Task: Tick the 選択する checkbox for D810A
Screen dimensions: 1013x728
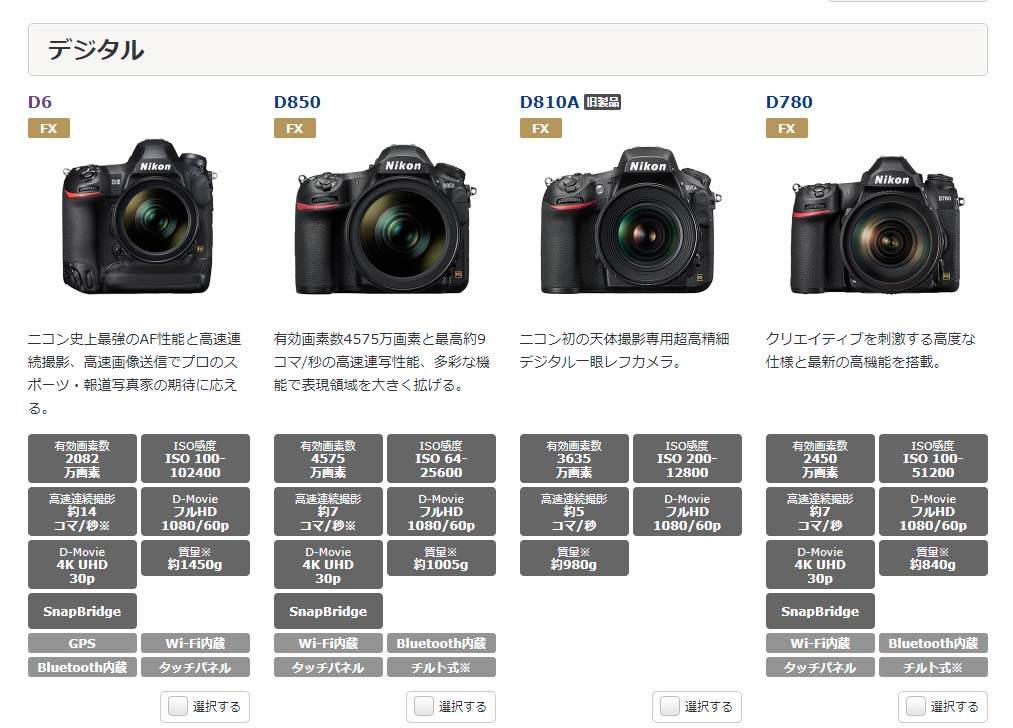Action: point(670,706)
